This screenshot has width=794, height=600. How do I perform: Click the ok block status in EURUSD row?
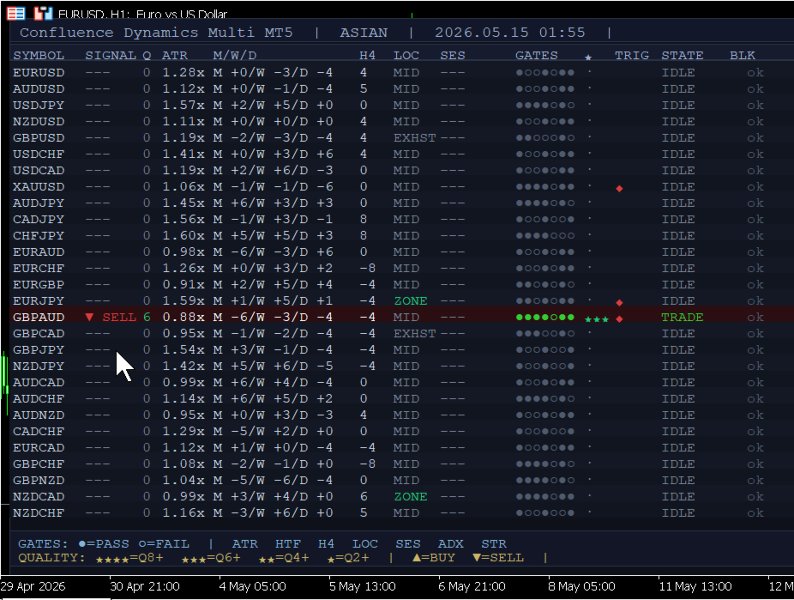coord(755,72)
